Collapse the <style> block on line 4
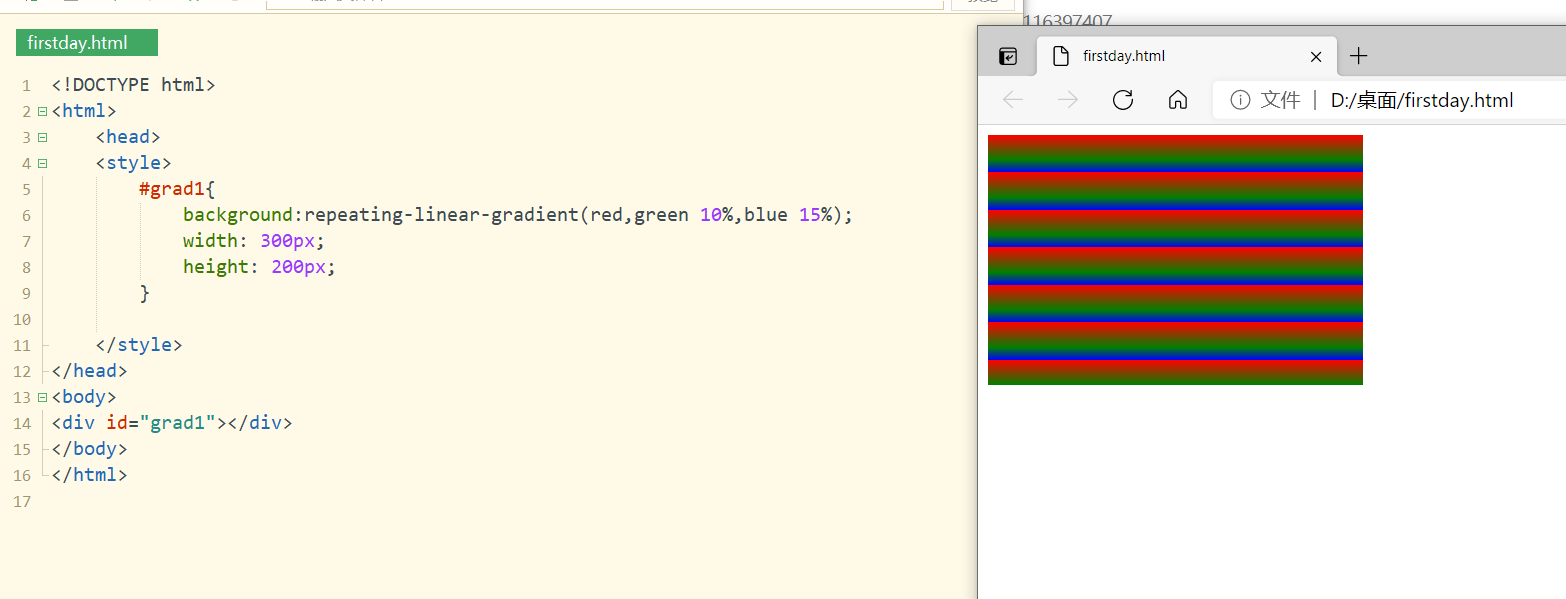Screen dimensions: 1566x599 pos(42,163)
